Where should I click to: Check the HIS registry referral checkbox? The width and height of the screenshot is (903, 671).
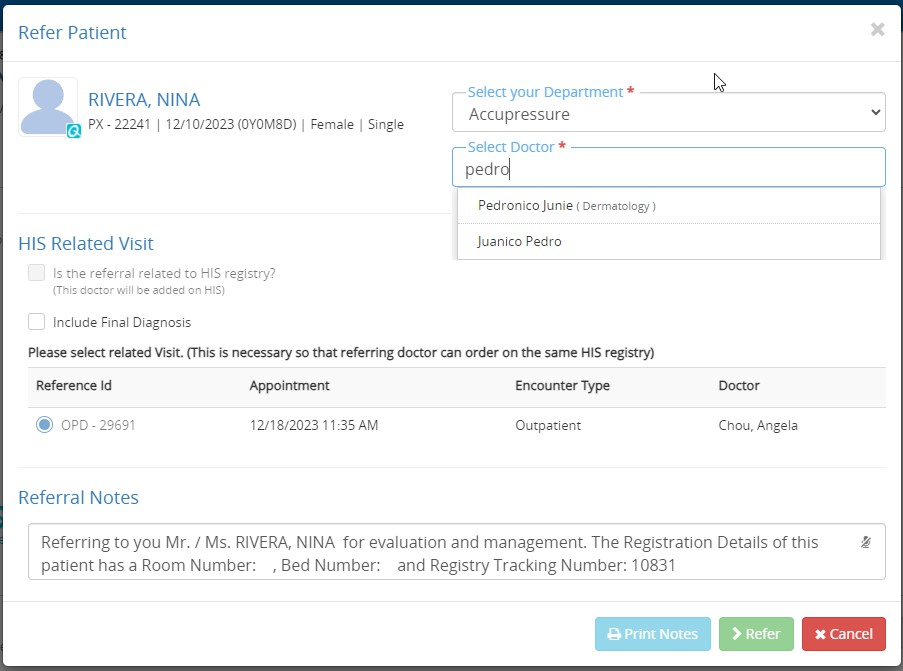click(x=37, y=273)
